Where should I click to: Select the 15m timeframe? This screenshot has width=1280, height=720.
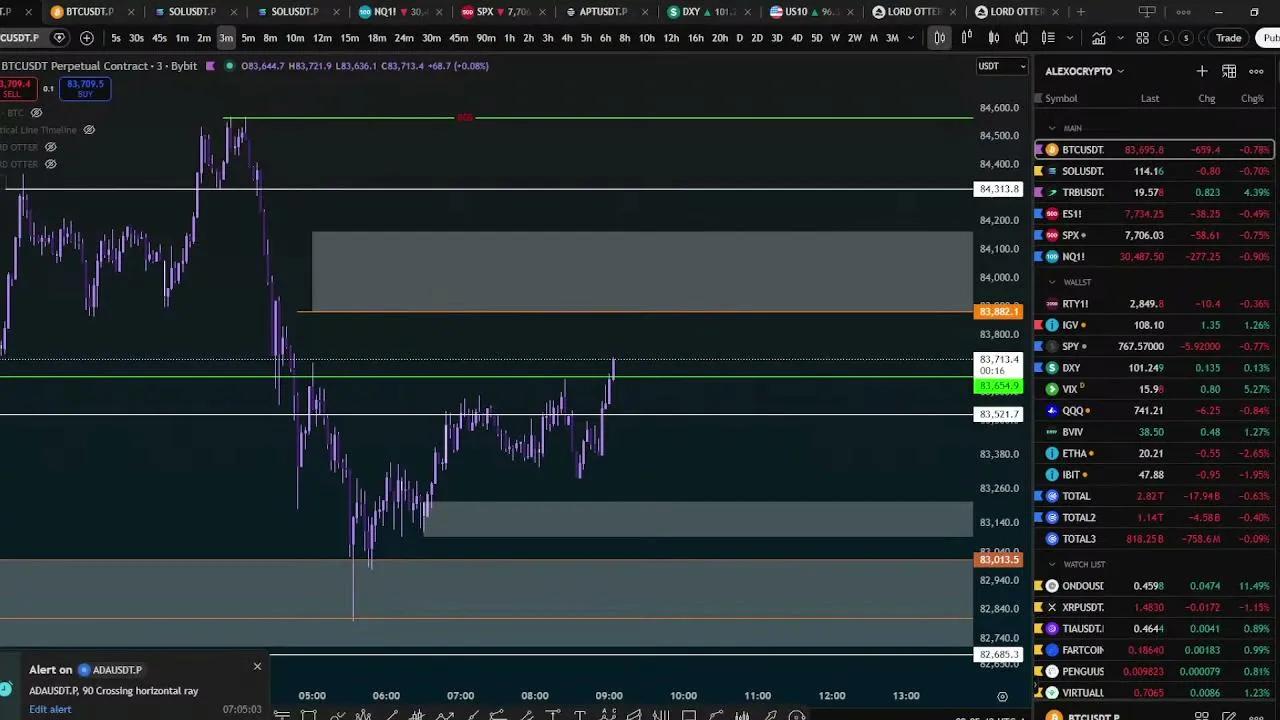pos(349,38)
